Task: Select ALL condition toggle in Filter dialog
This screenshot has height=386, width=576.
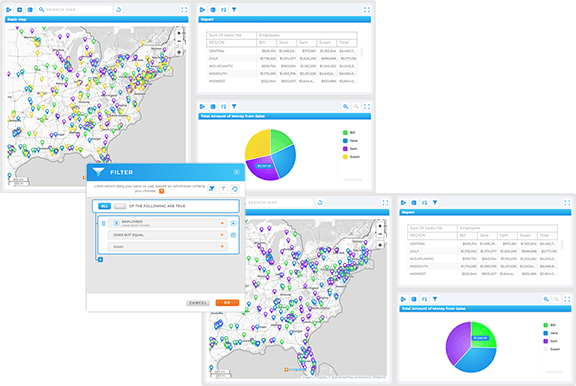Action: click(x=104, y=206)
